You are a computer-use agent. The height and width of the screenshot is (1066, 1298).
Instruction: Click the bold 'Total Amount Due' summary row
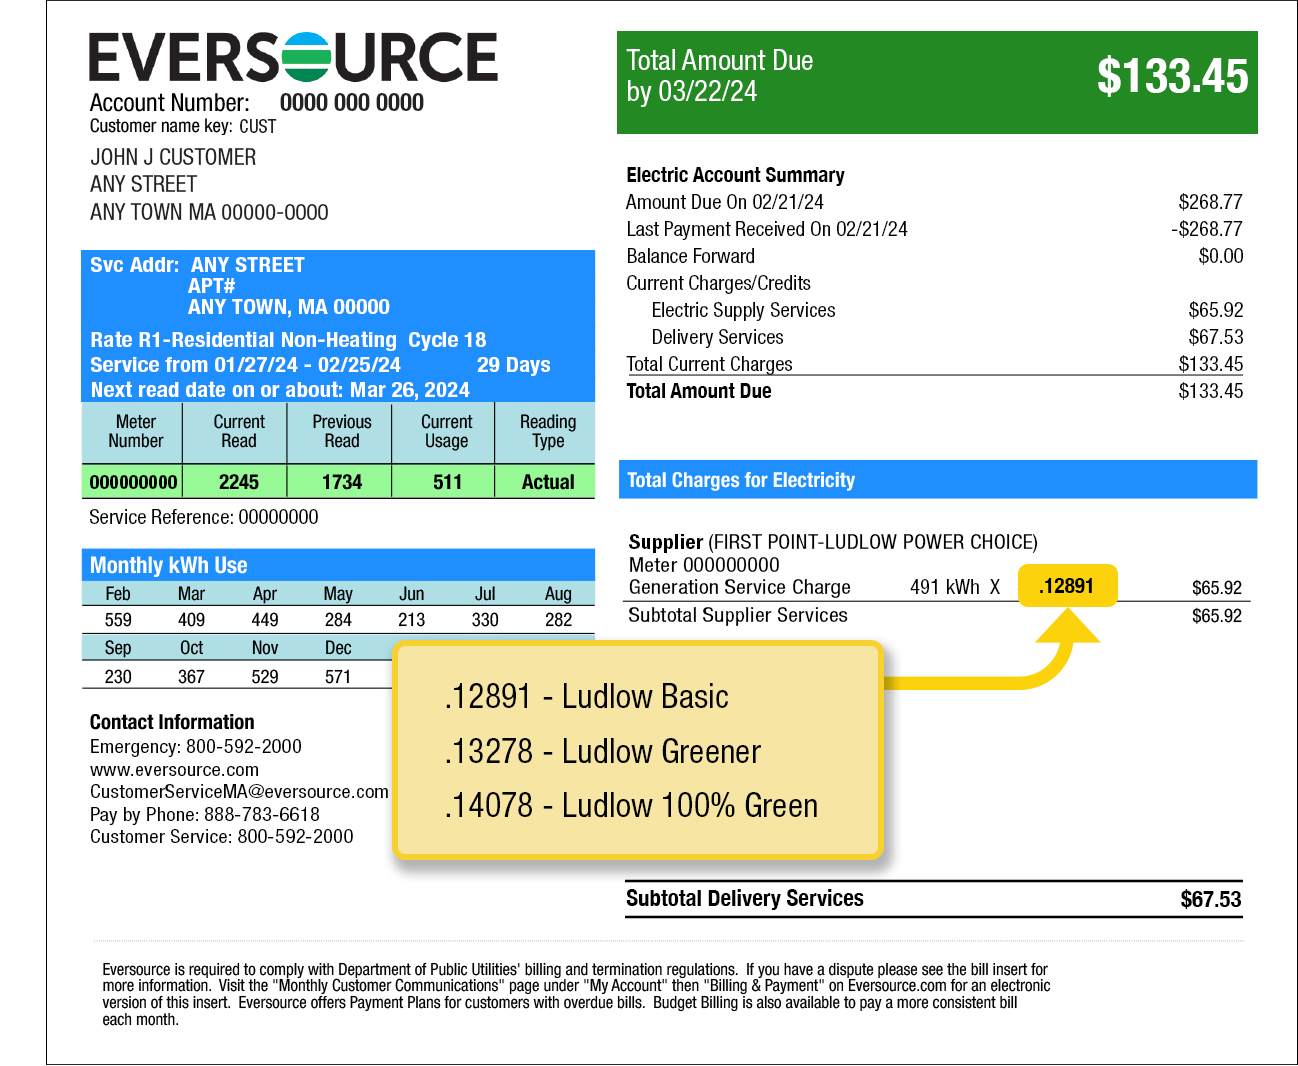[x=934, y=391]
